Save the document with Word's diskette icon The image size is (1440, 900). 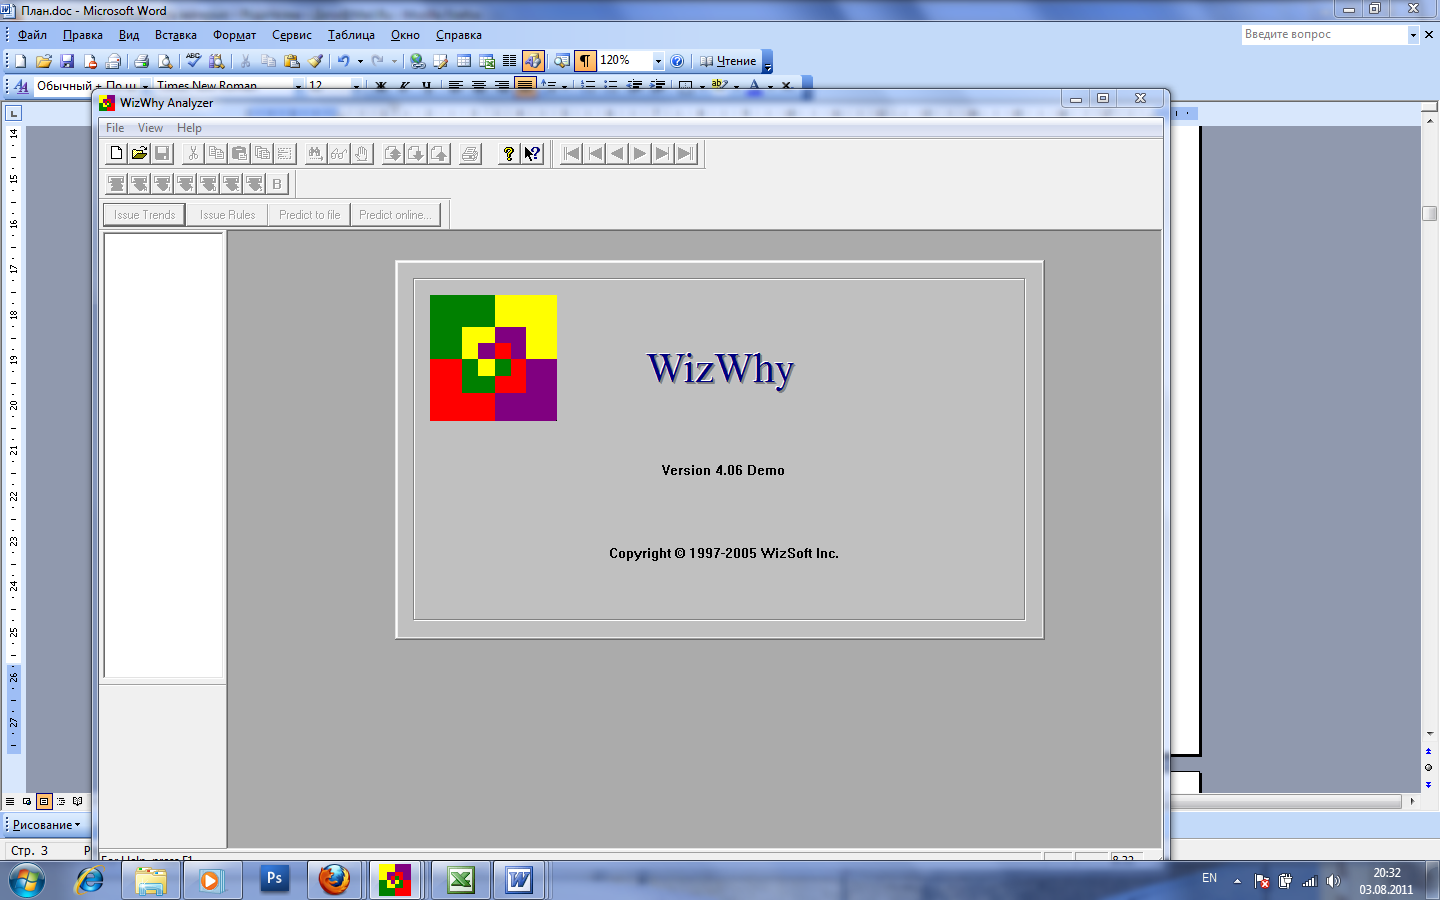67,61
